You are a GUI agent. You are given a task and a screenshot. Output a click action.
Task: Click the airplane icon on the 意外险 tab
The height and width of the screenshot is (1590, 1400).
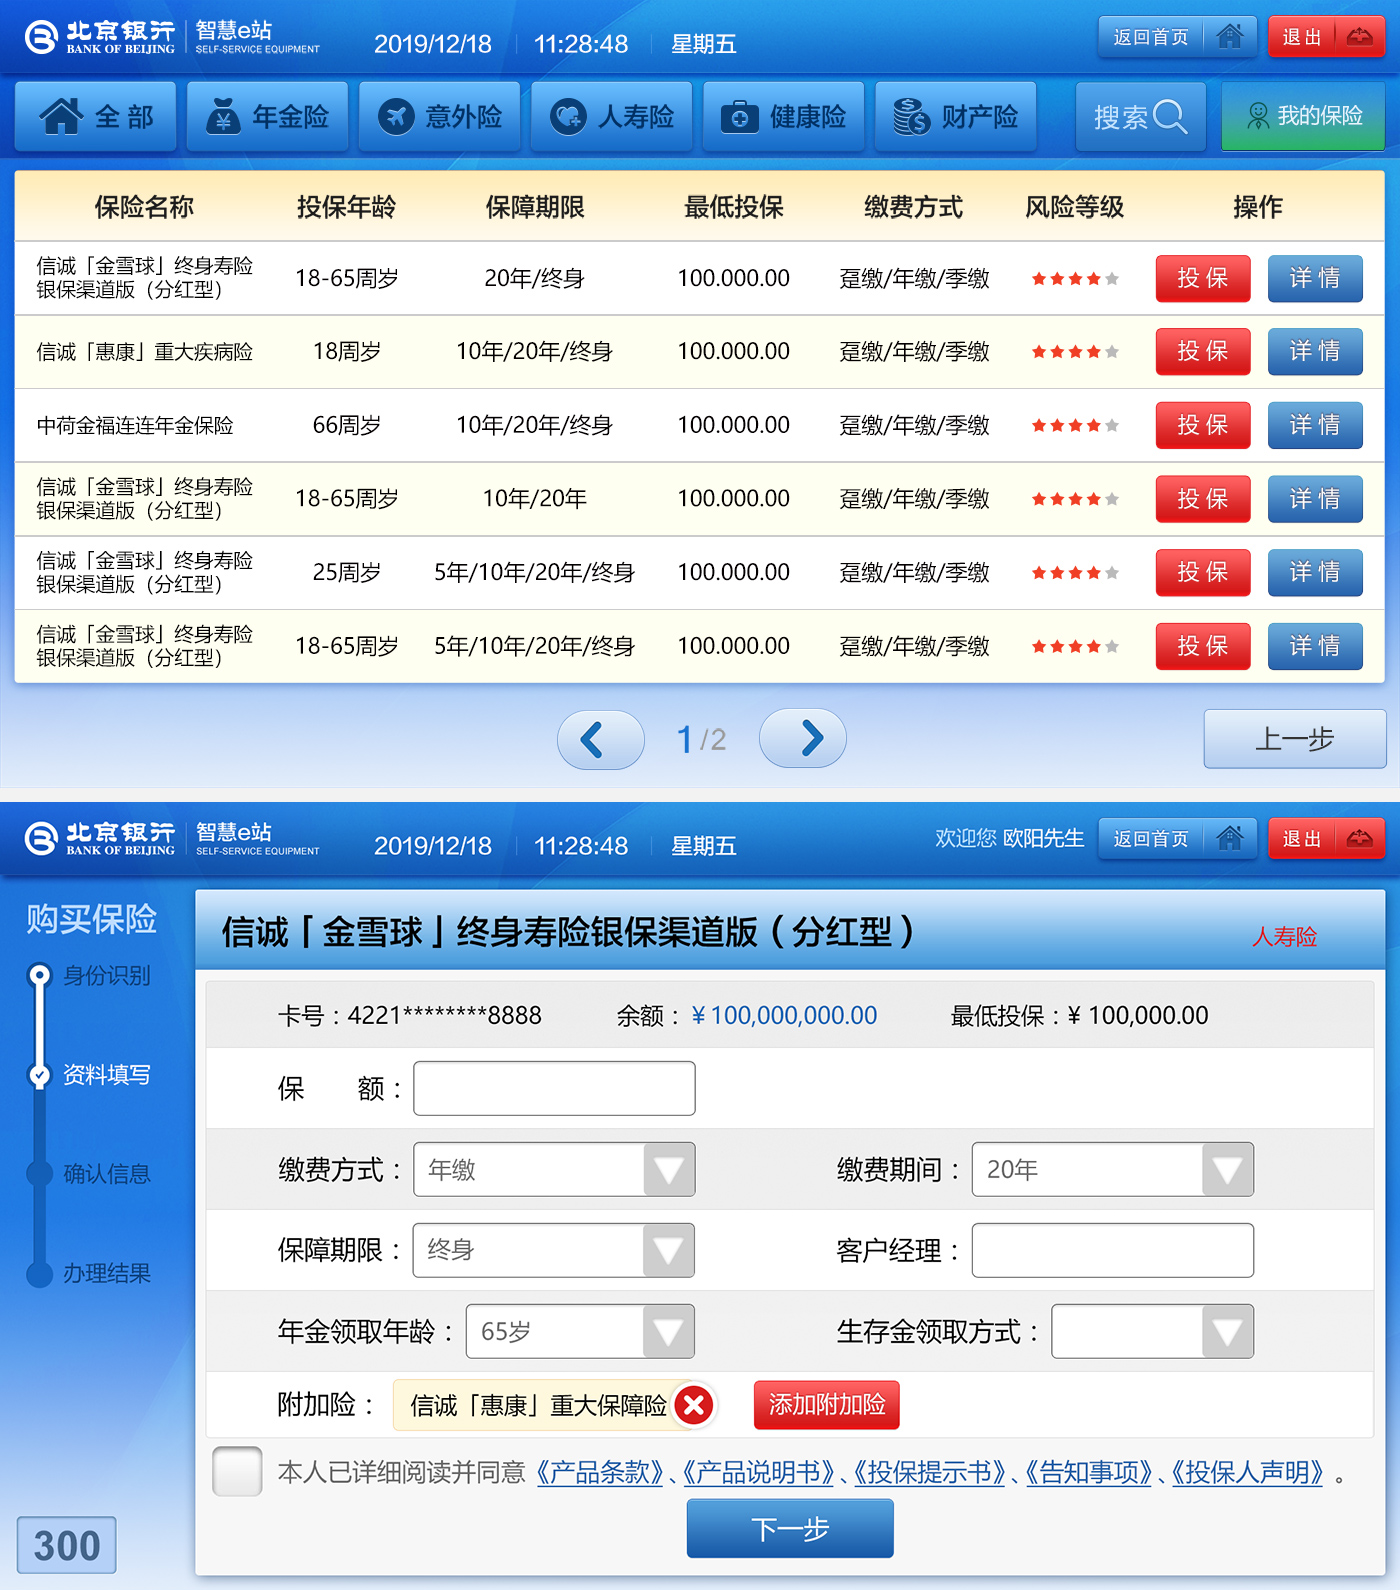click(x=396, y=116)
